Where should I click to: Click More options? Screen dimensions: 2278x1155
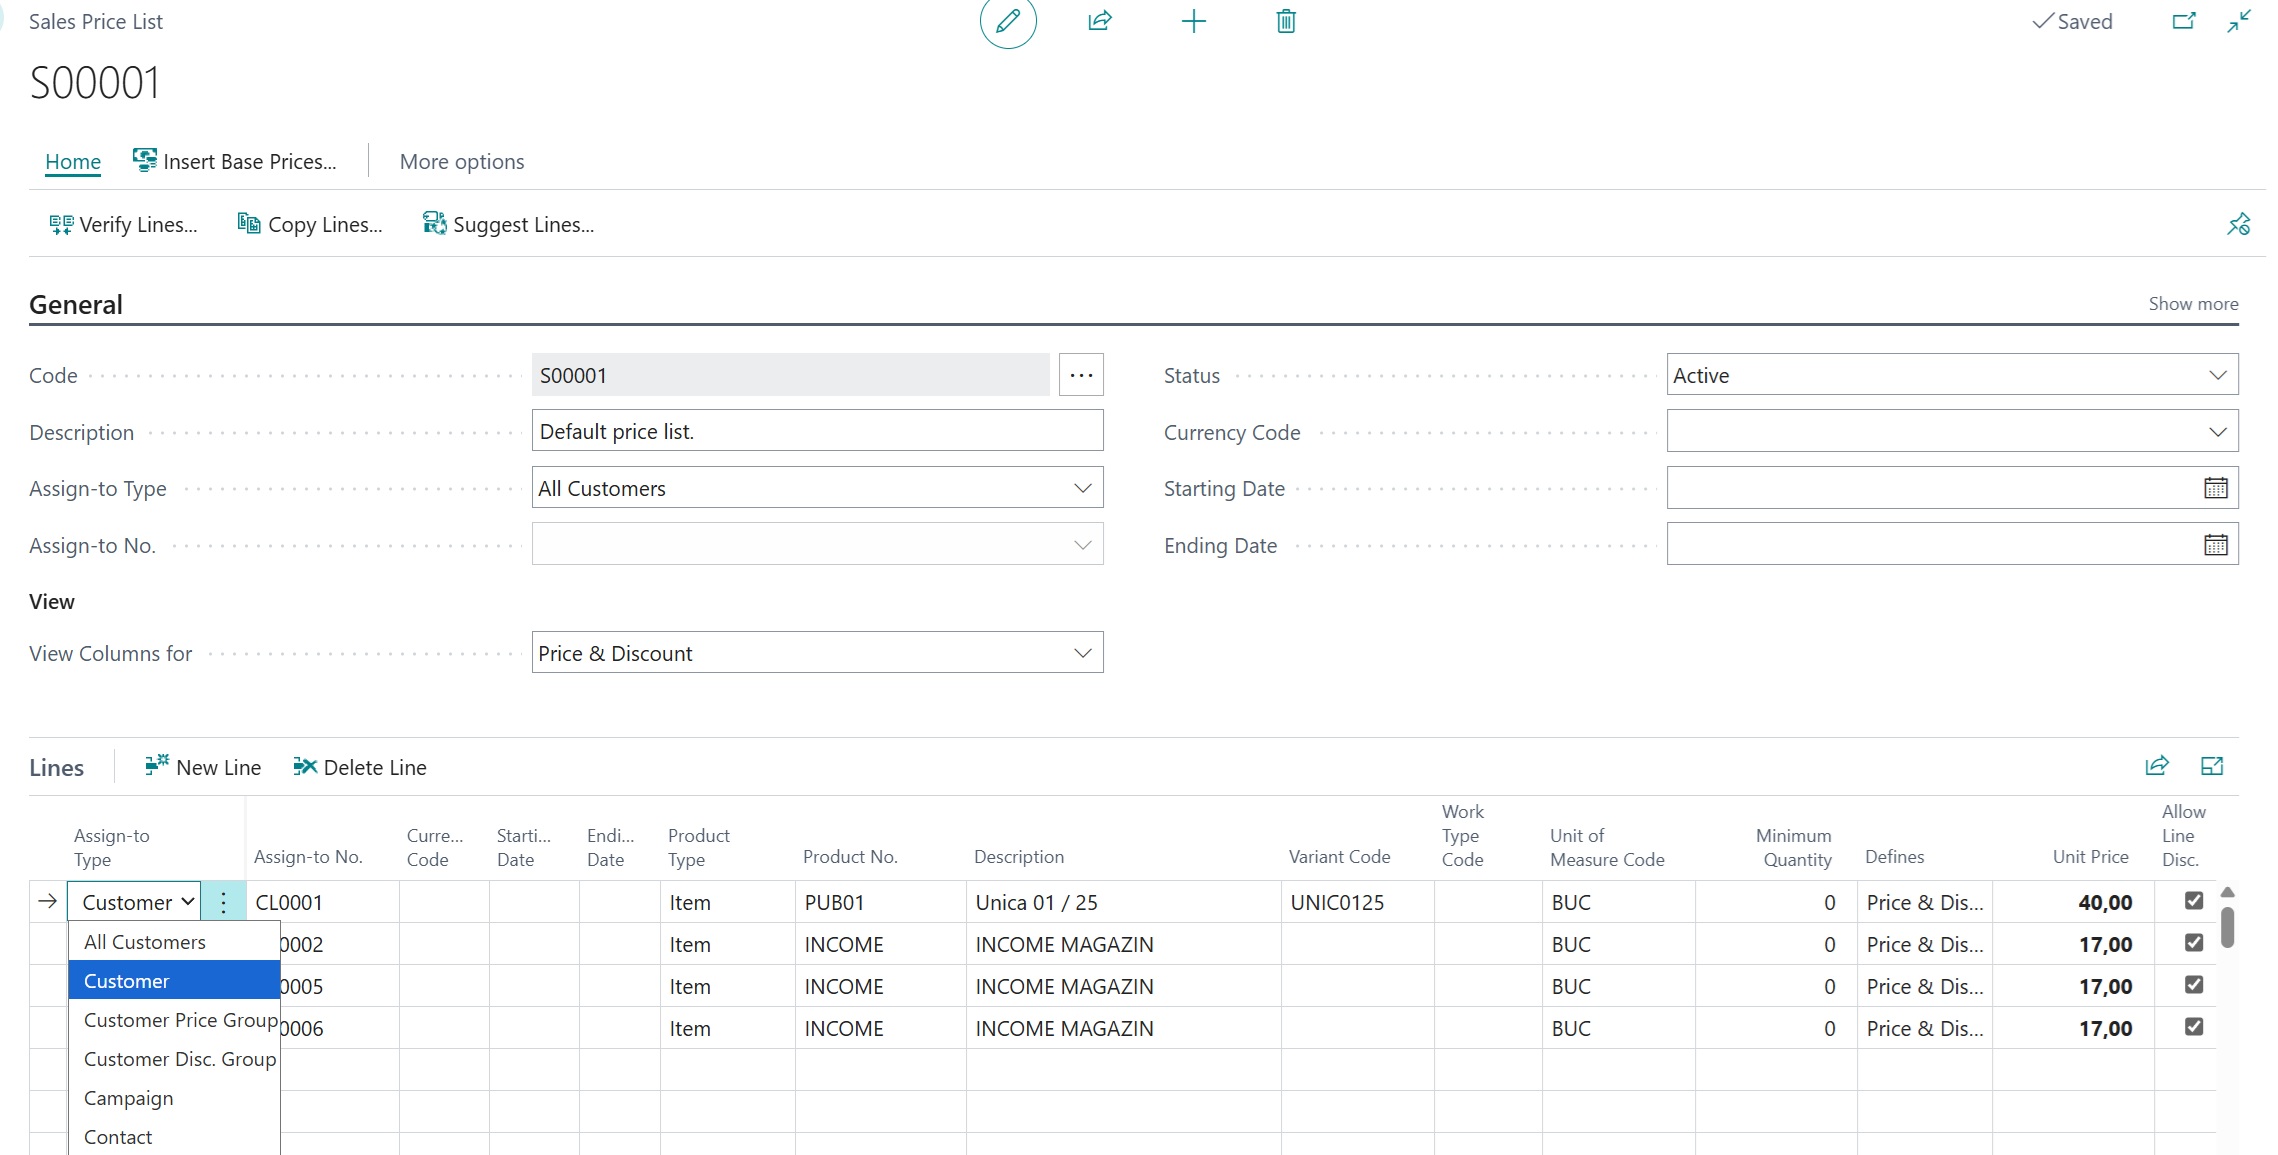point(462,161)
